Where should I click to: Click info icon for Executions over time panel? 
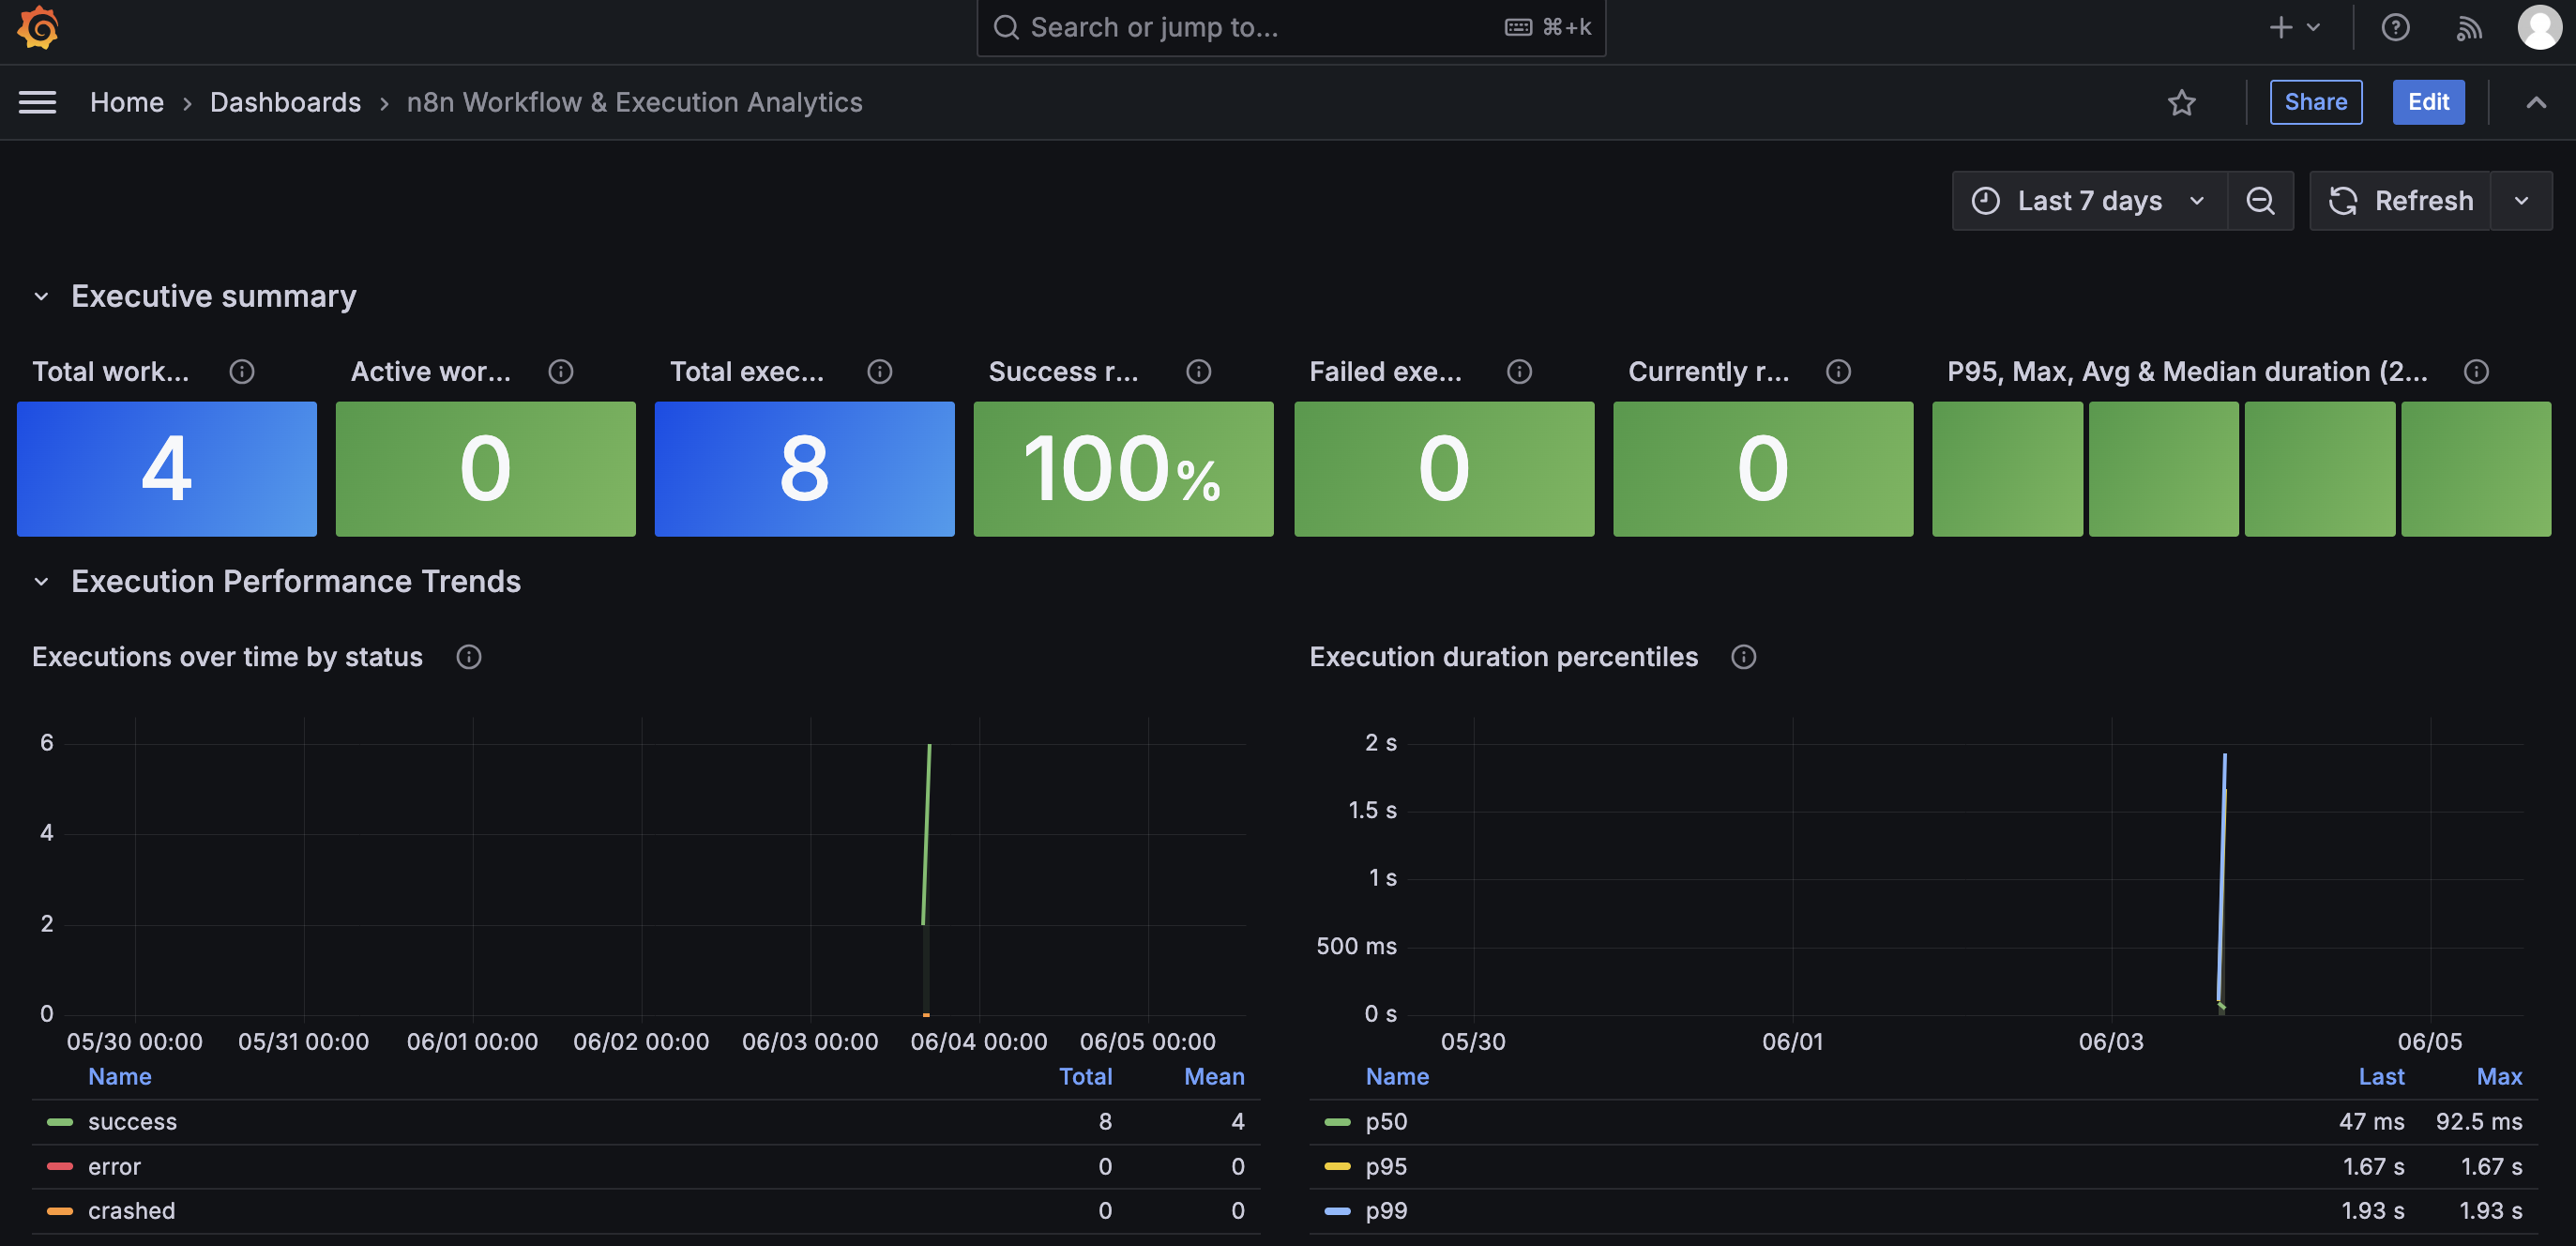coord(469,657)
